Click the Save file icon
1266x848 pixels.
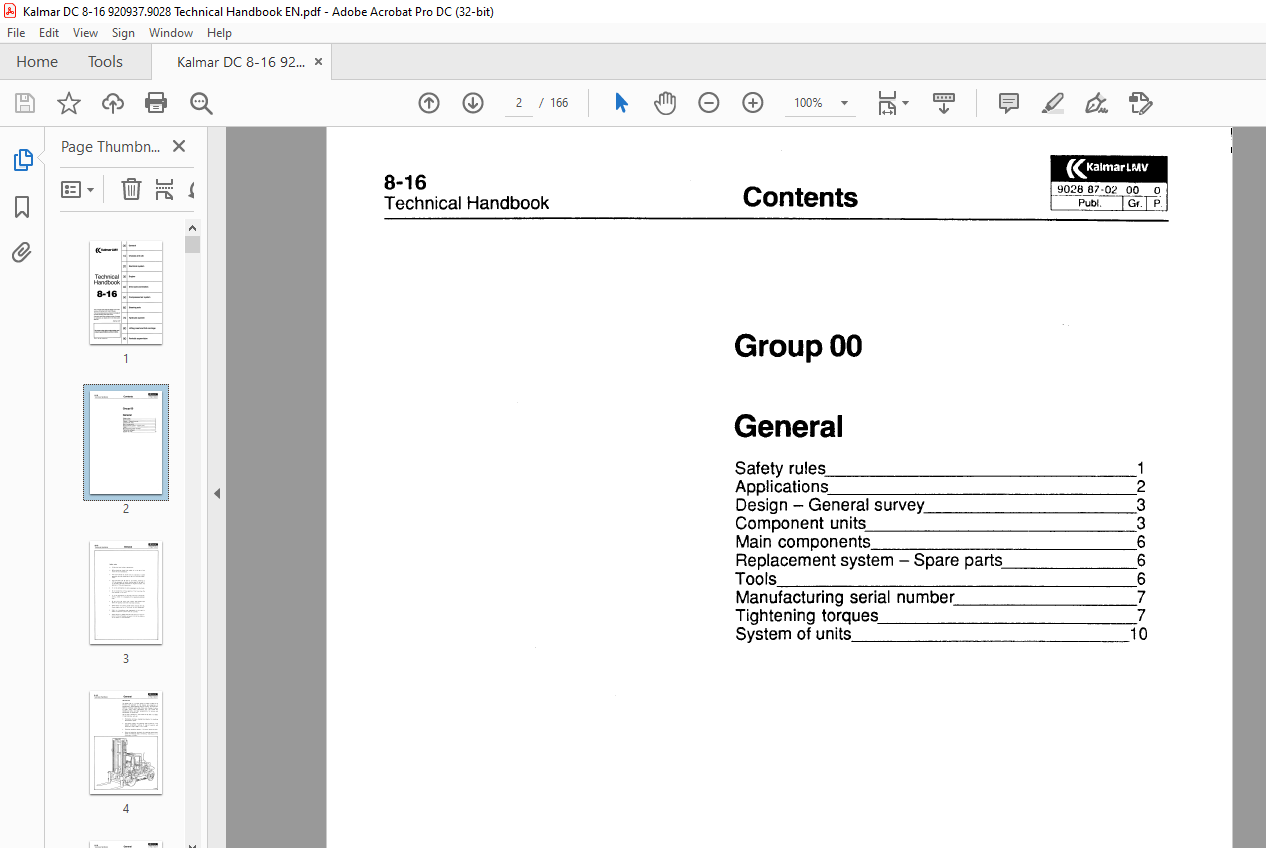pyautogui.click(x=25, y=103)
